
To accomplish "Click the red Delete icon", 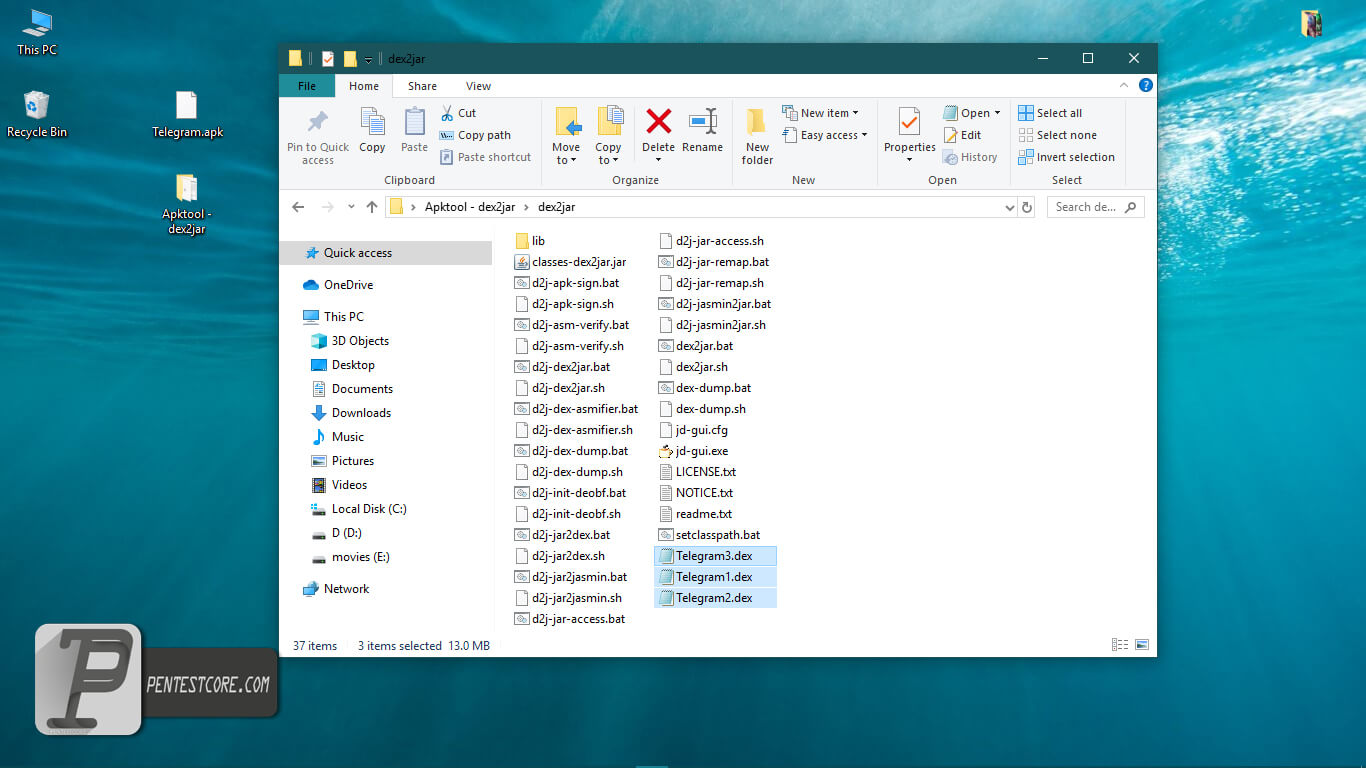I will pyautogui.click(x=658, y=122).
